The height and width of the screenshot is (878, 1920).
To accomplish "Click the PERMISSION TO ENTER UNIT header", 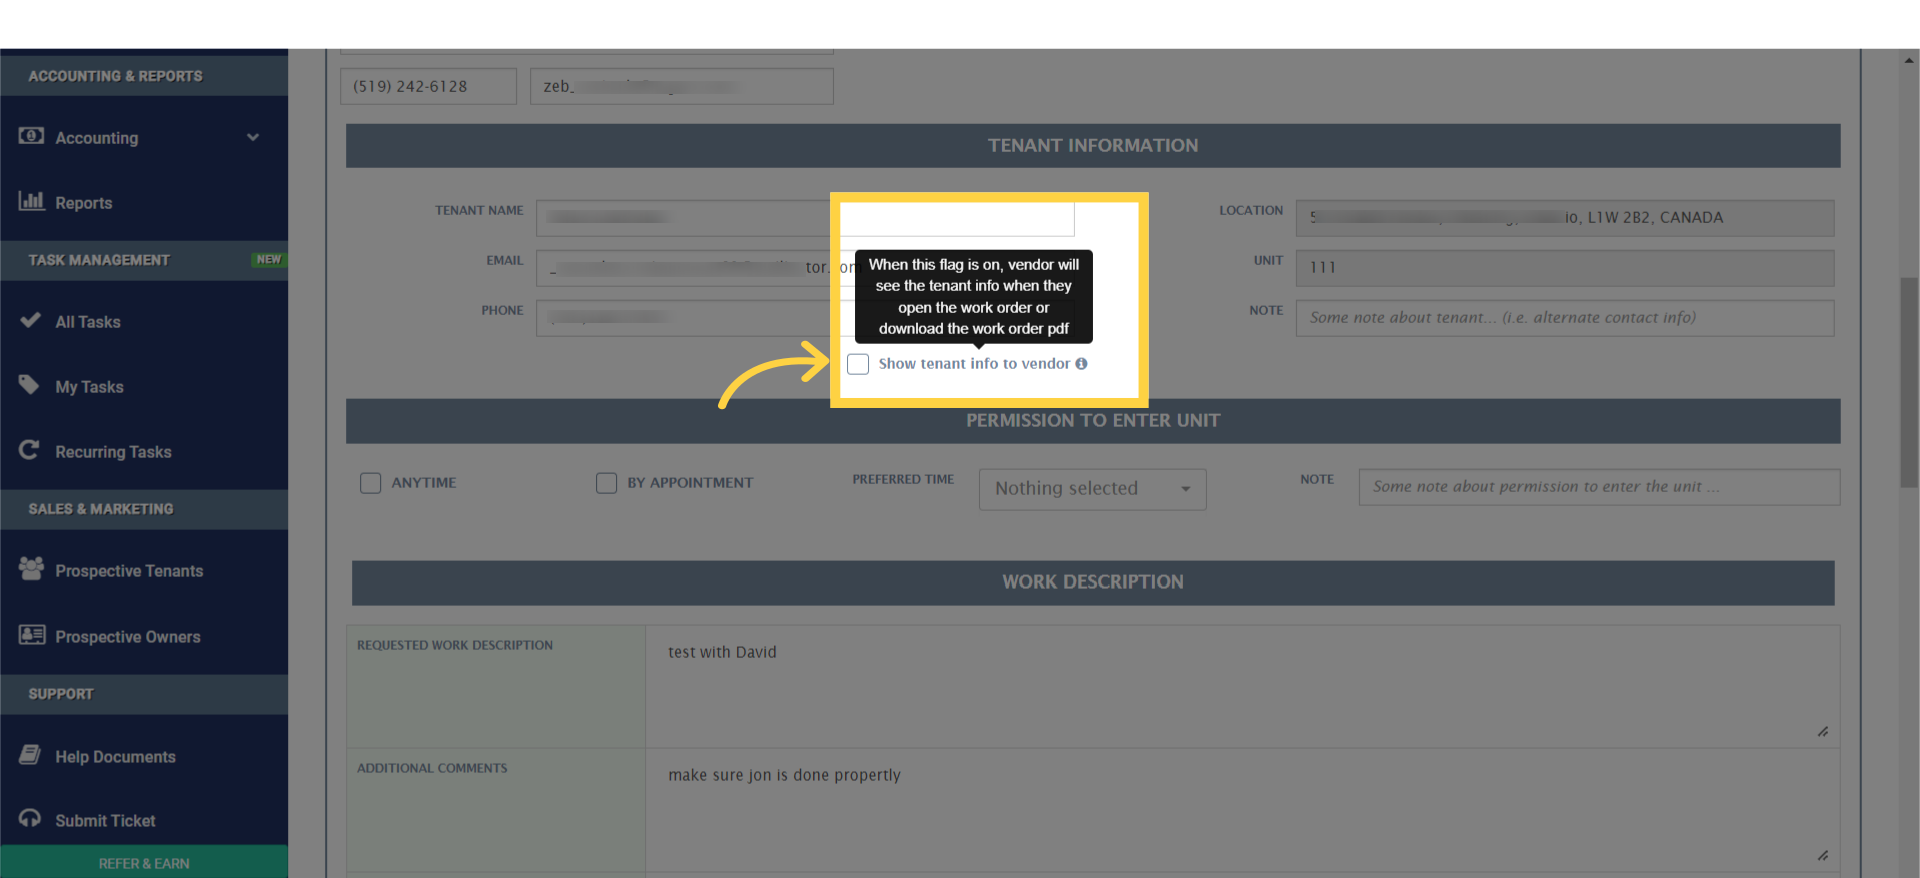I will tap(1093, 421).
